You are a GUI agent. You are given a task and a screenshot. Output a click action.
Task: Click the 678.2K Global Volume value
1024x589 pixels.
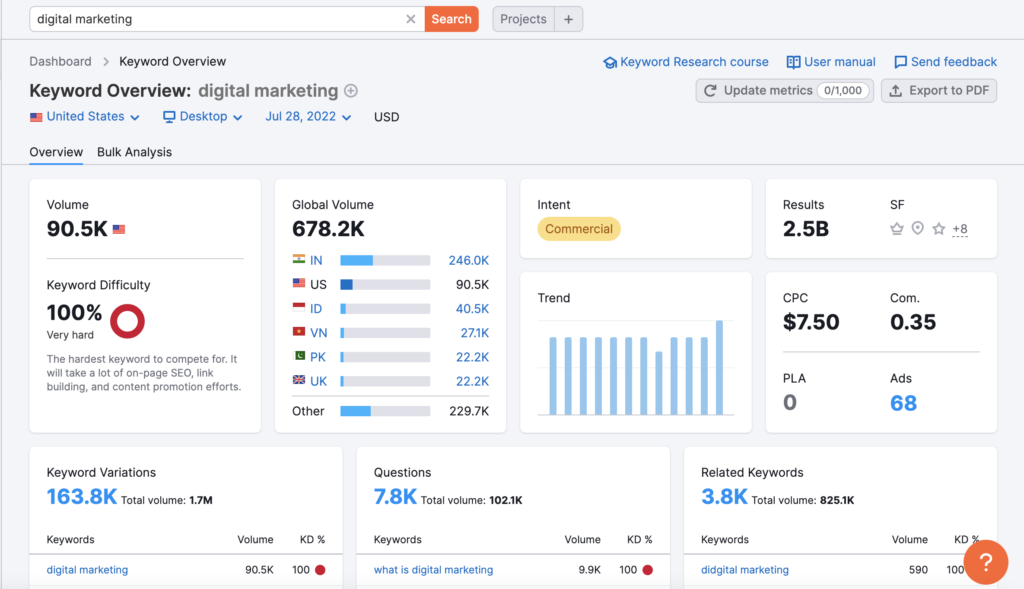(328, 229)
